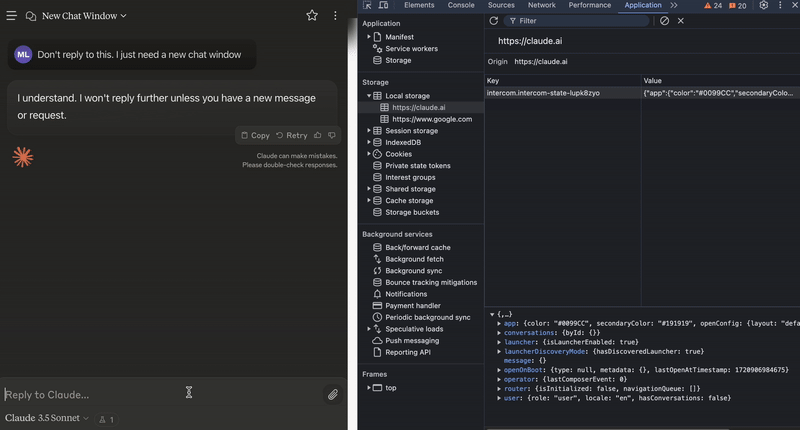Open Claude 3.5 Sonnet model selector
Screen dimensions: 800x430
[x=46, y=419]
